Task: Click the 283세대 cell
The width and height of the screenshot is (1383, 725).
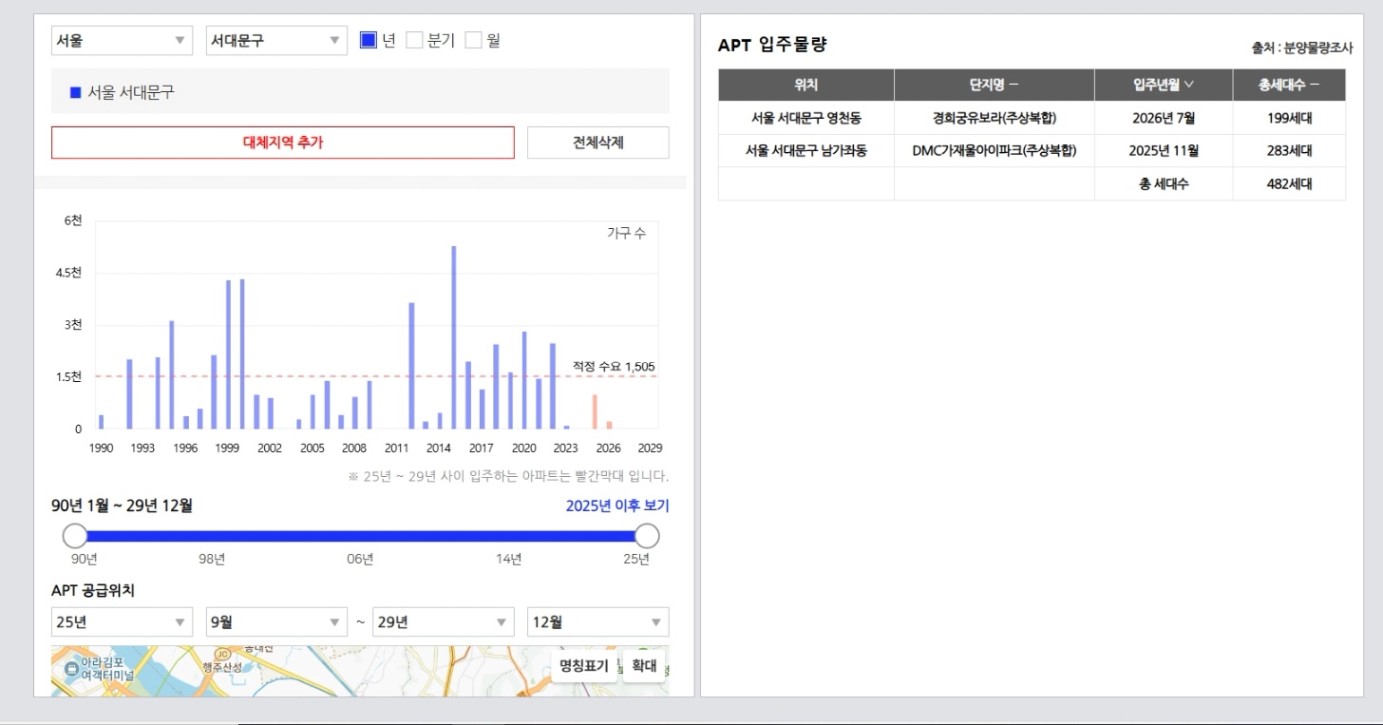Action: [1289, 151]
